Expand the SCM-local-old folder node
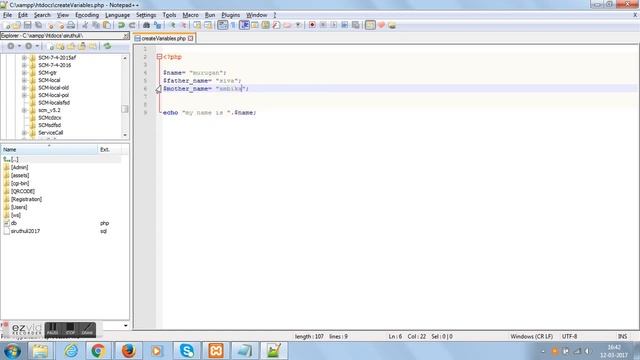 pos(24,88)
